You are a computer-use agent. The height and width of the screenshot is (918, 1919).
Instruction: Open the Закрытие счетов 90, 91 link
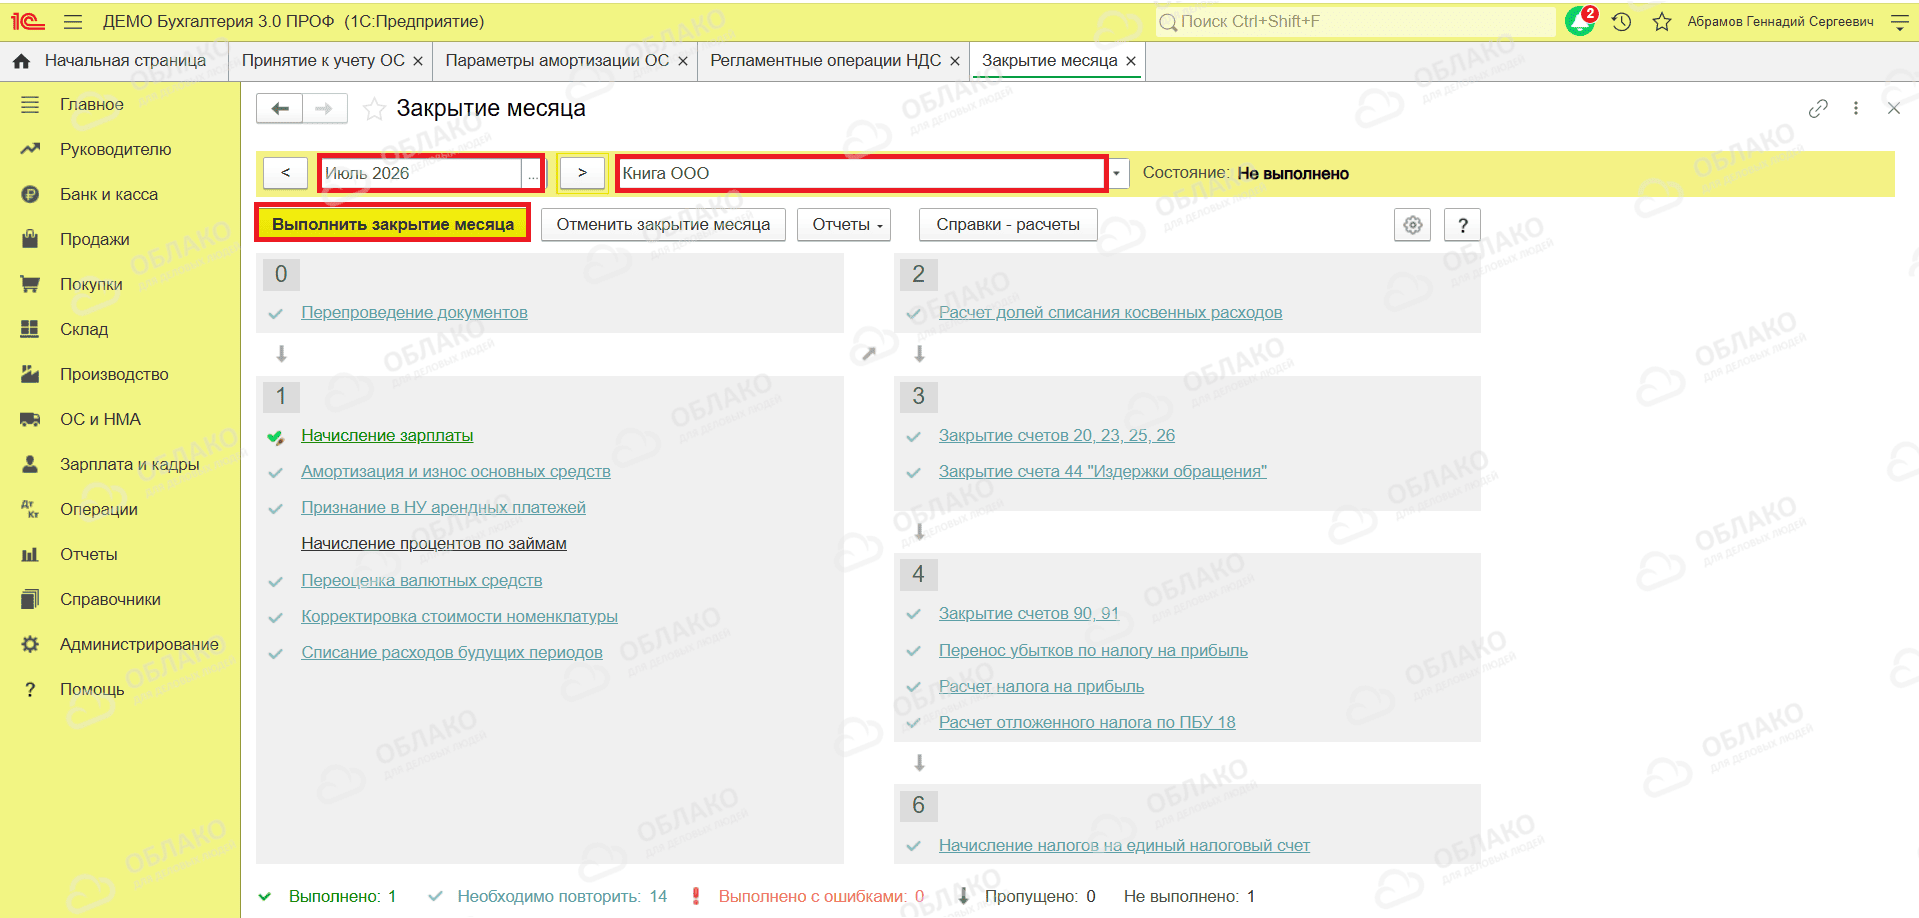(1028, 614)
